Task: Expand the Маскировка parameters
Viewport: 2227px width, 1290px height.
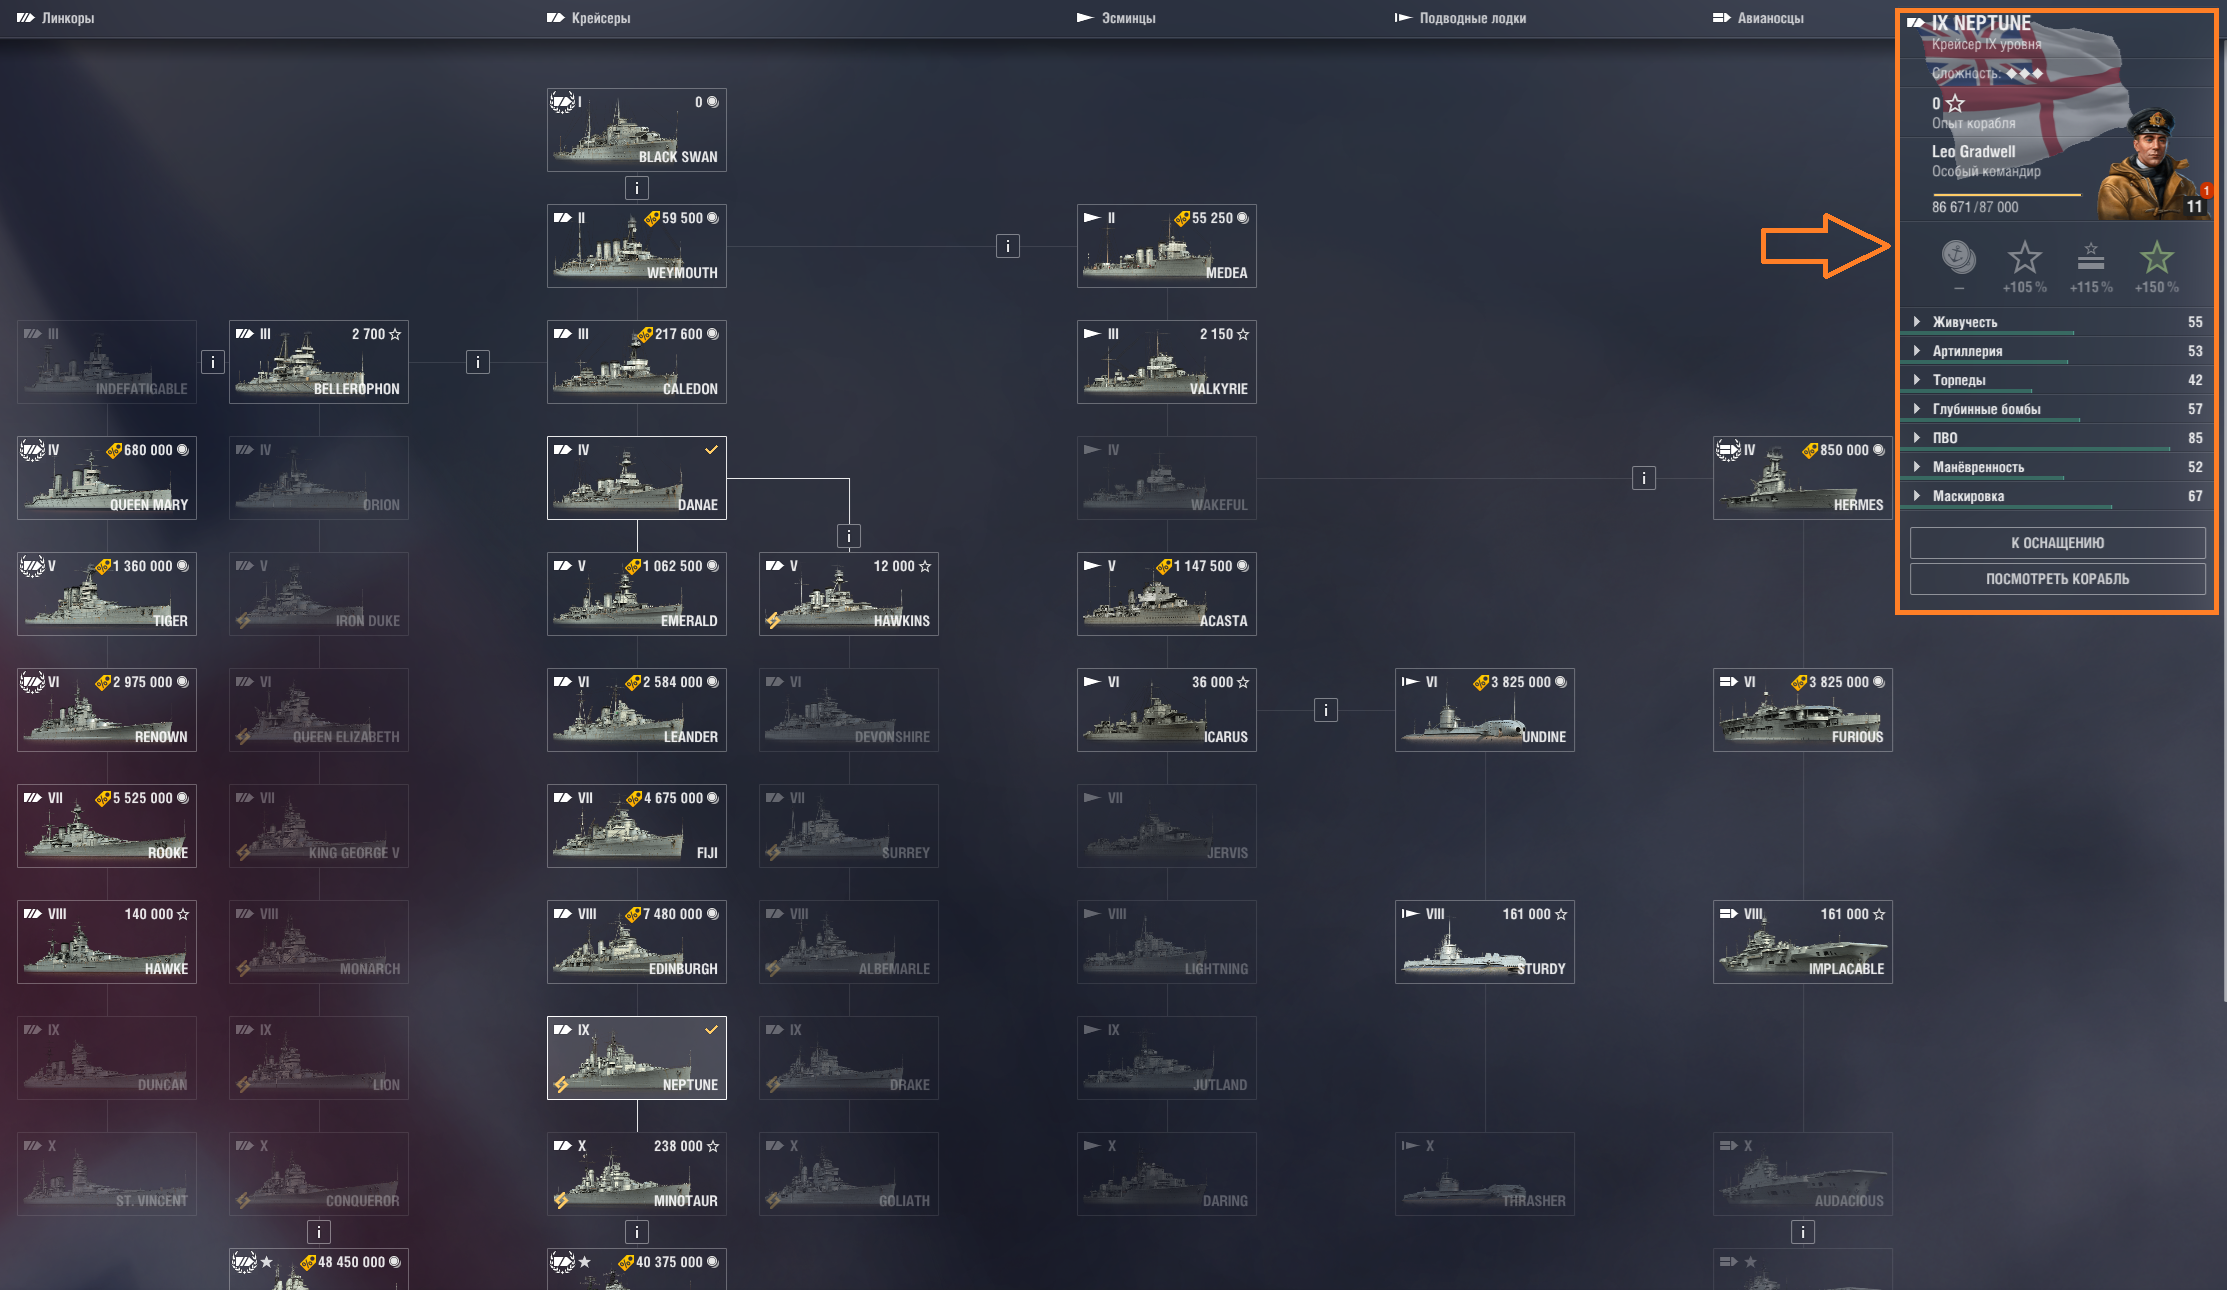Action: [x=2057, y=496]
